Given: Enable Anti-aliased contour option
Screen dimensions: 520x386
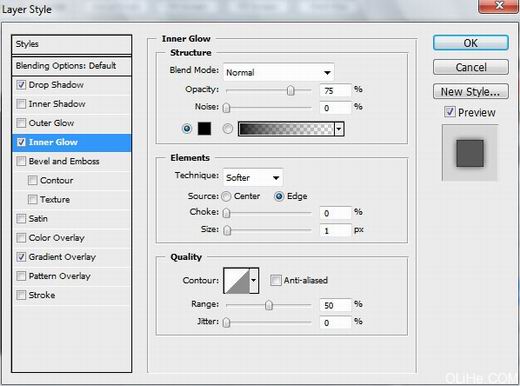Looking at the screenshot, I should click(276, 280).
